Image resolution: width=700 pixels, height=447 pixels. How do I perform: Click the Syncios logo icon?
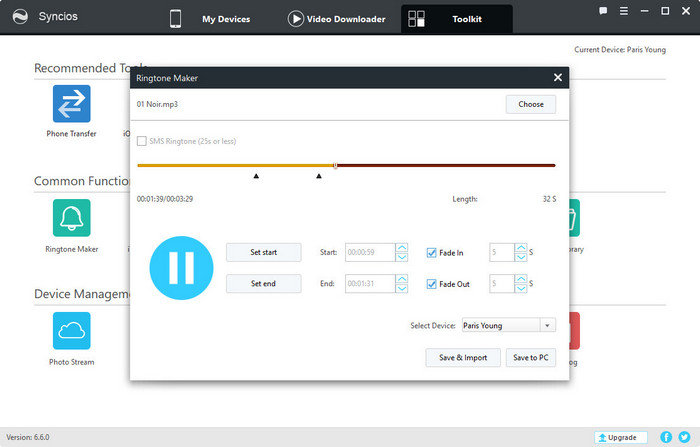pos(20,17)
